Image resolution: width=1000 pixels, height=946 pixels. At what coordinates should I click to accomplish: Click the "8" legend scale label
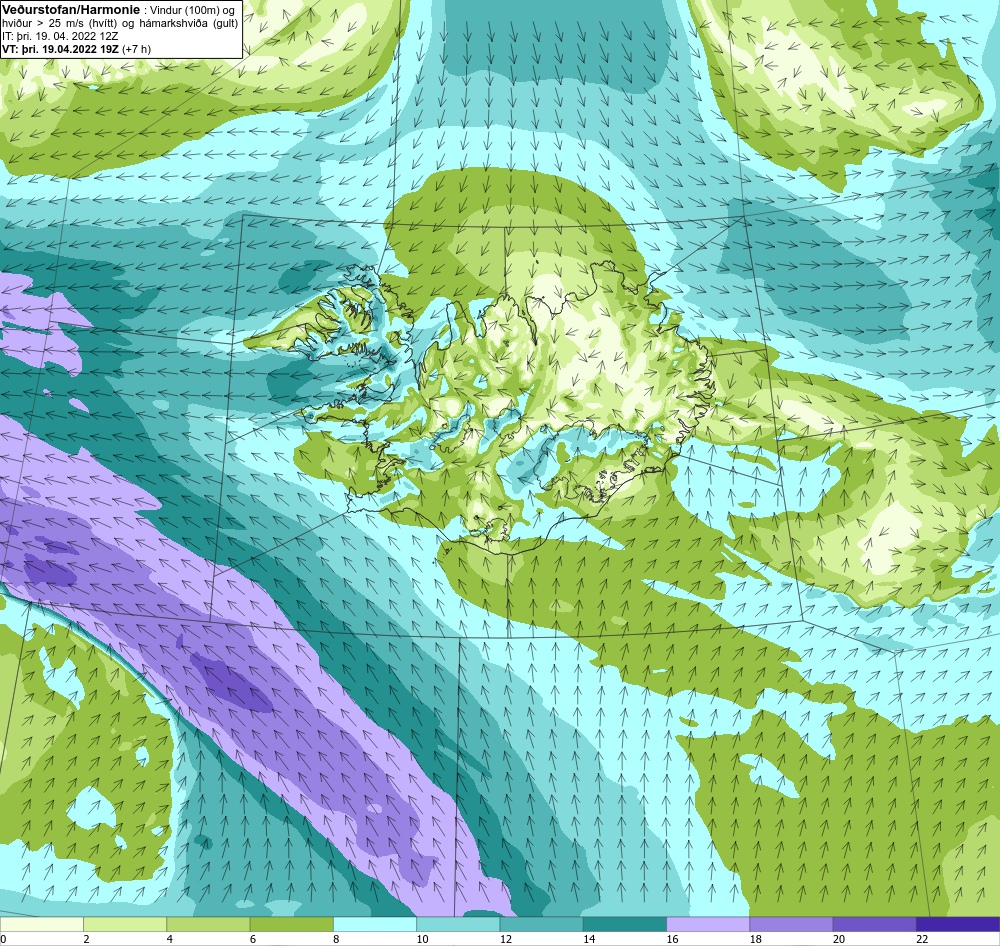336,938
